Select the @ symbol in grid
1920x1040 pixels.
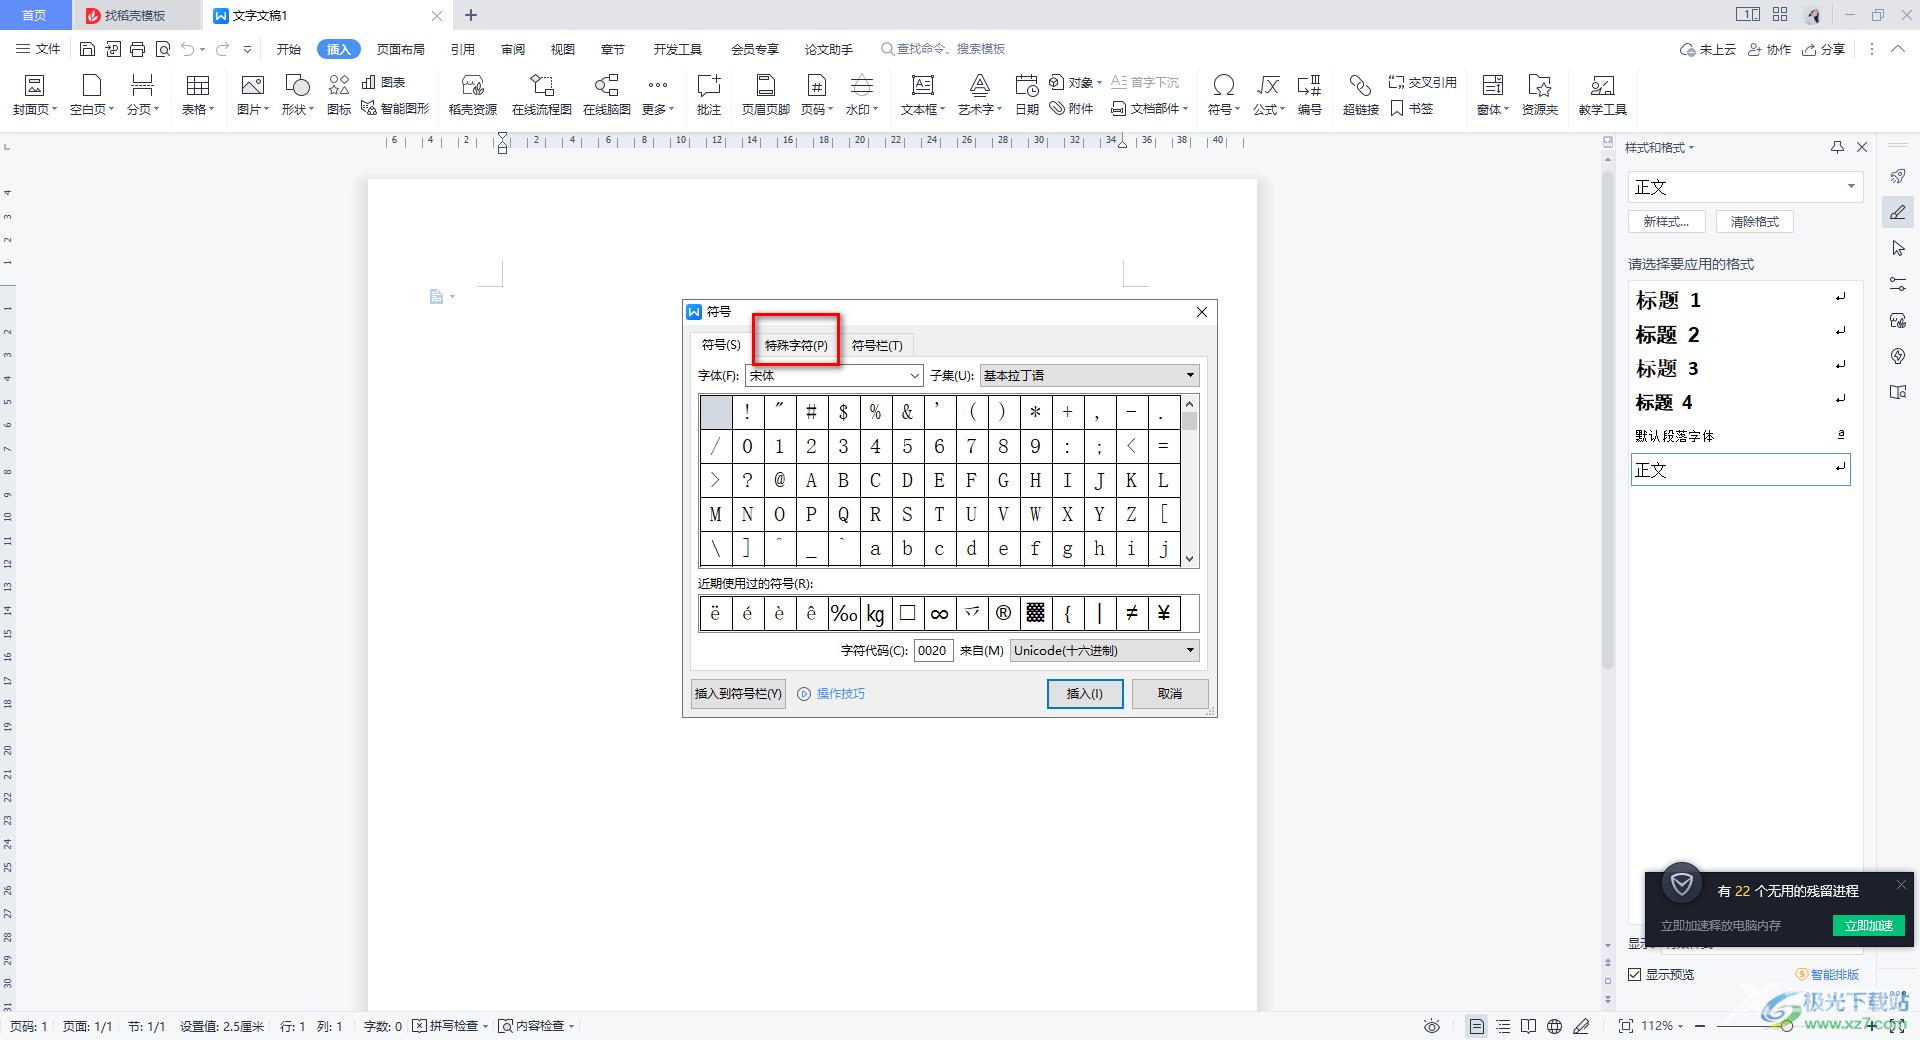779,480
